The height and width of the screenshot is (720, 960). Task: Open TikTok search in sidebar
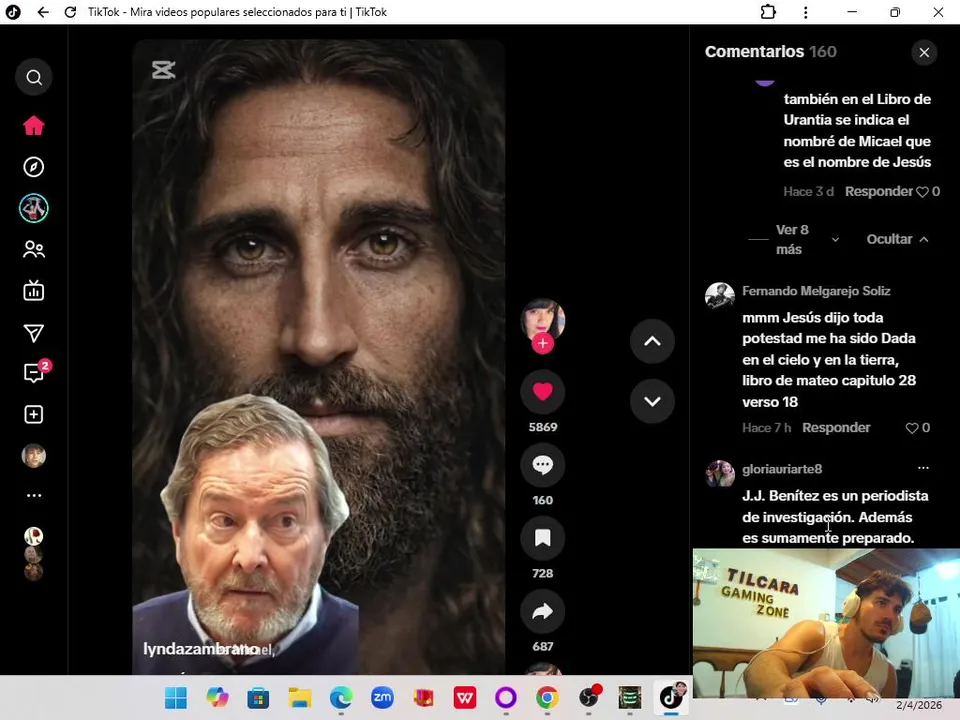(x=34, y=77)
